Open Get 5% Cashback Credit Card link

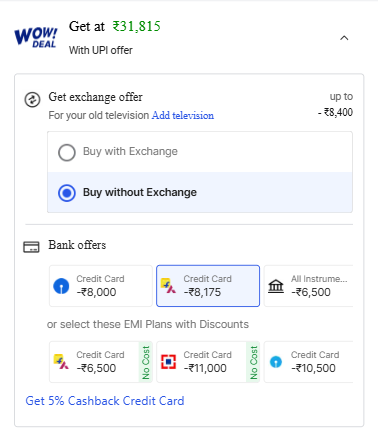105,401
